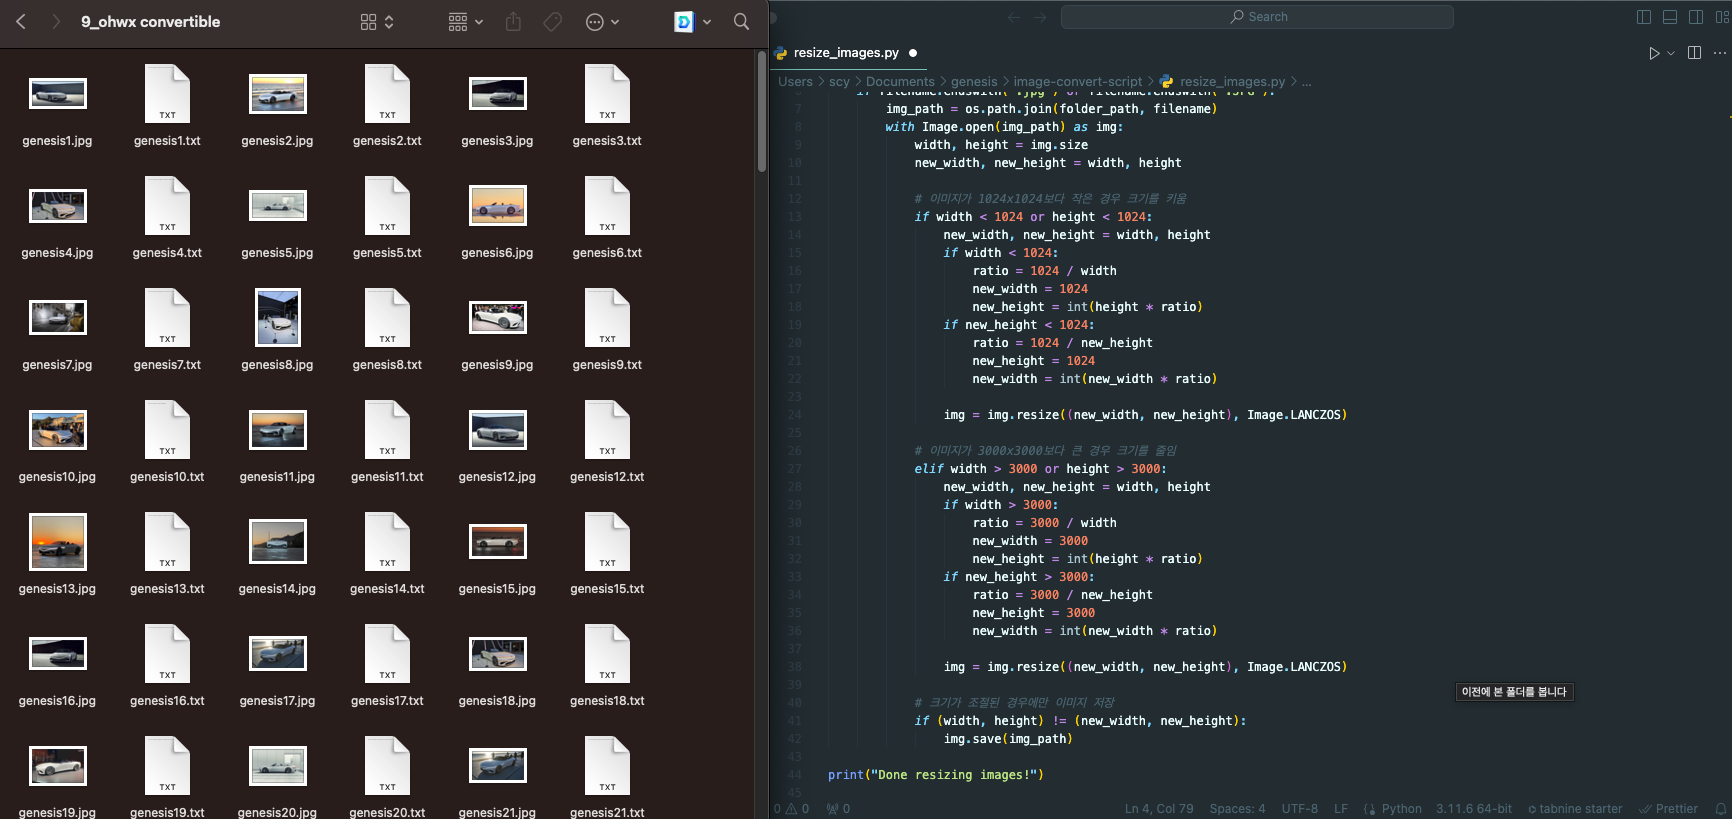Click genesis breadcrumb segment
Viewport: 1732px width, 819px height.
974,82
